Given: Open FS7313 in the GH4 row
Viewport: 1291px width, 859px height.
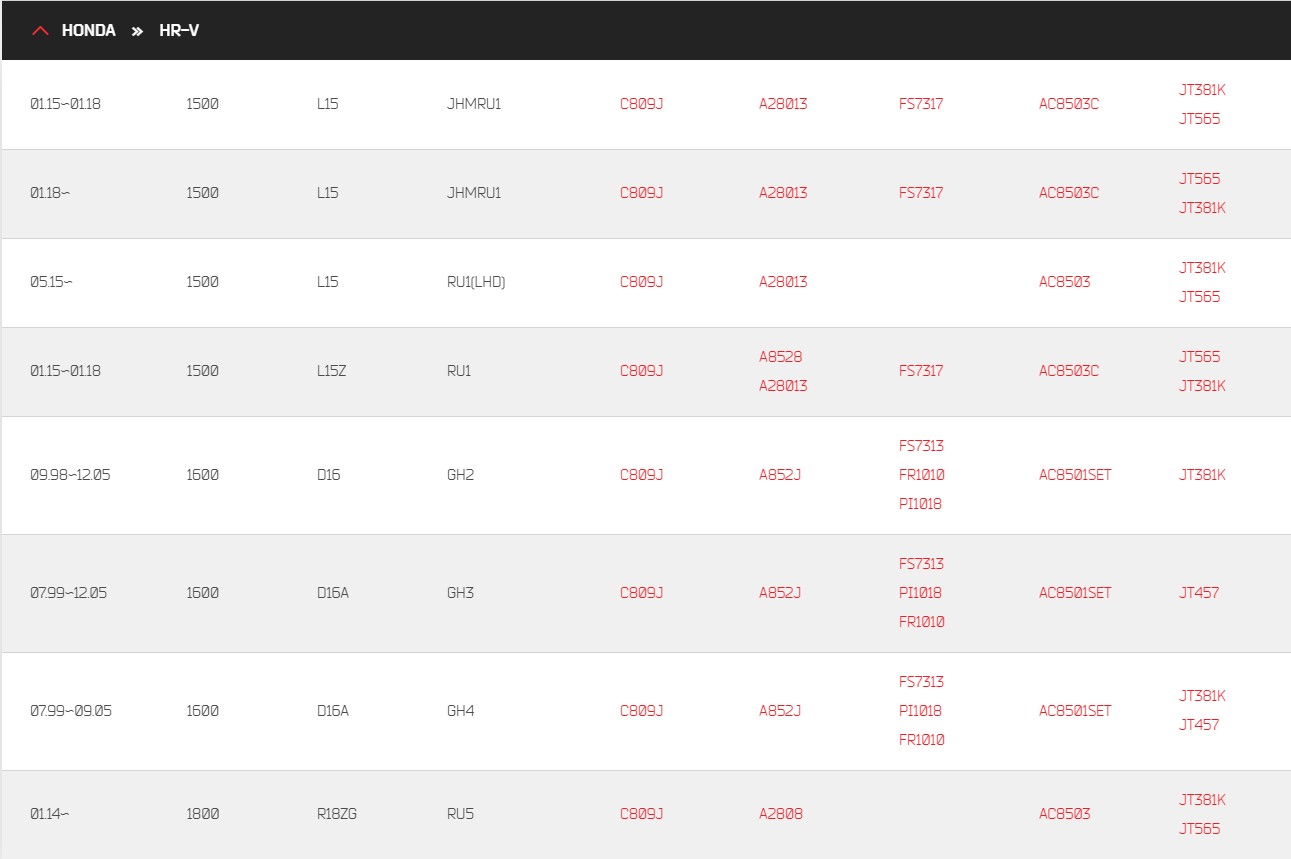Looking at the screenshot, I should tap(921, 682).
